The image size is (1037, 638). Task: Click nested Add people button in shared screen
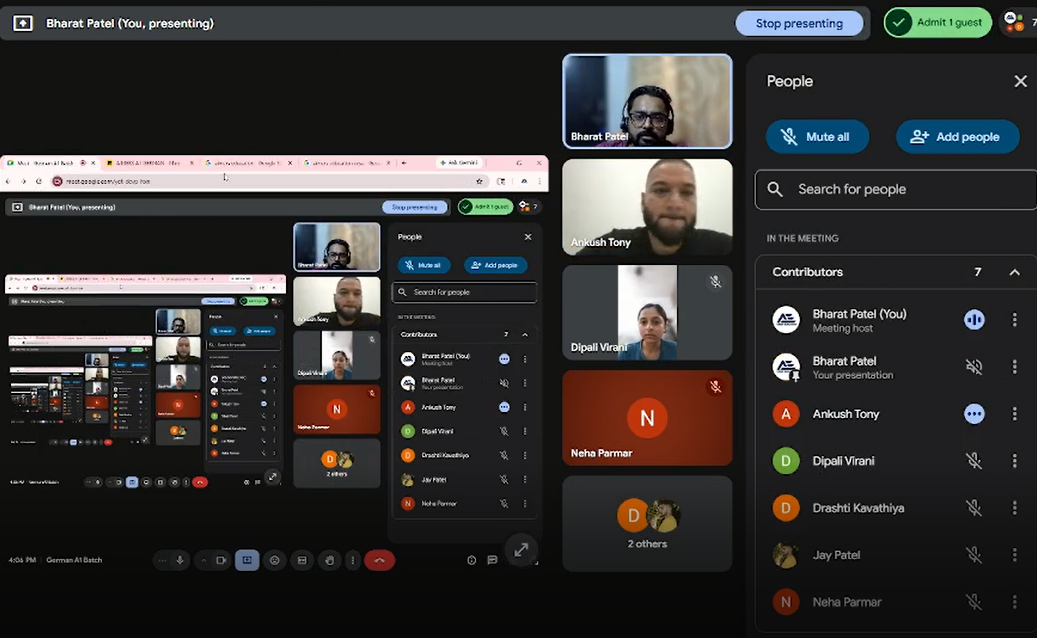495,265
